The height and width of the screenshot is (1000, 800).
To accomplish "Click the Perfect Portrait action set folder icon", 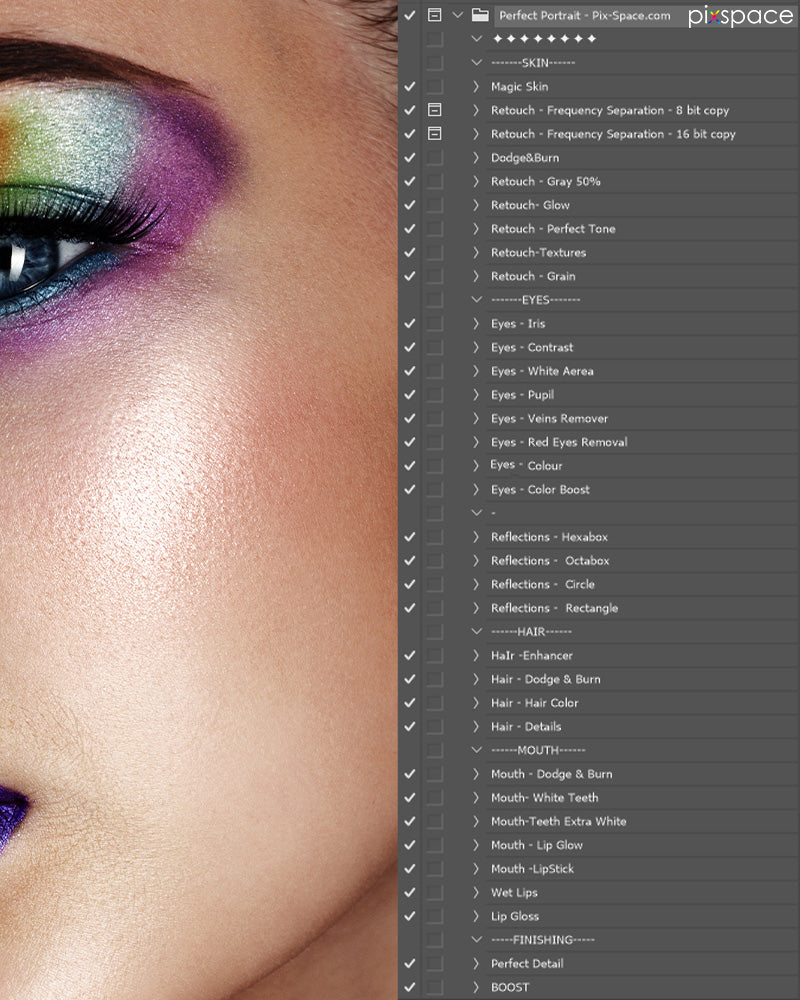I will (x=480, y=15).
